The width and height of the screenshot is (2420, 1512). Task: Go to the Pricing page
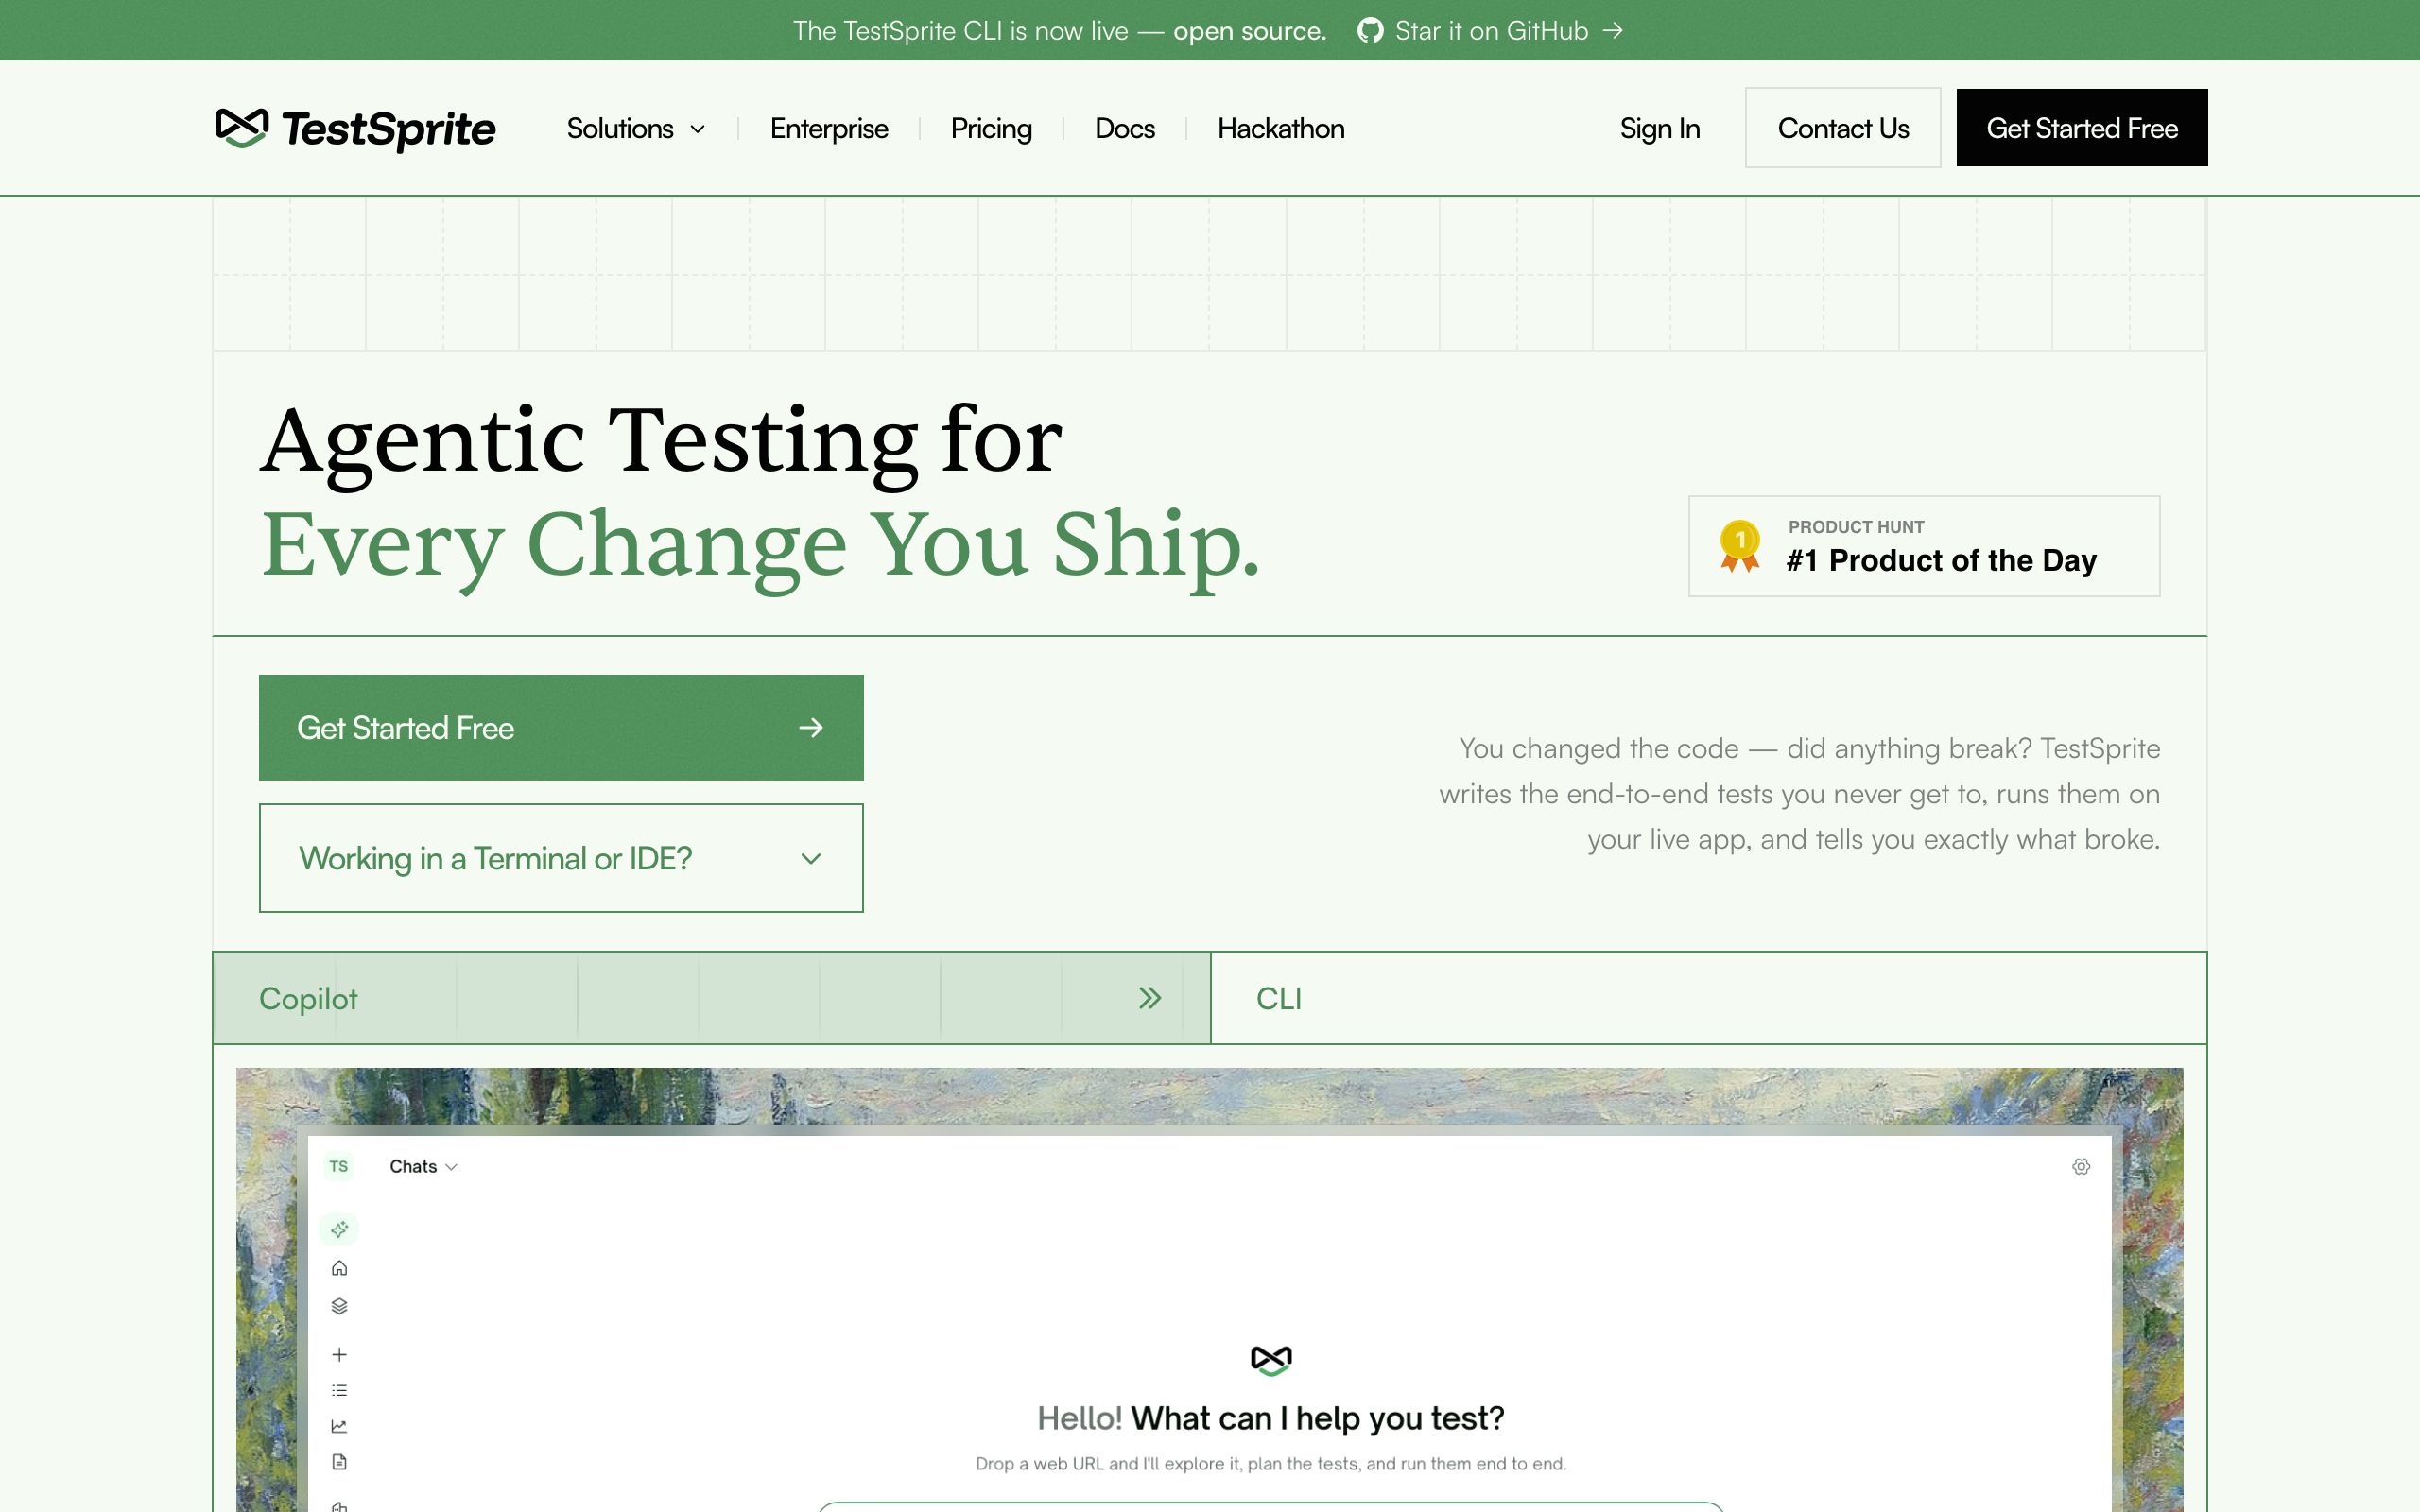(x=991, y=128)
